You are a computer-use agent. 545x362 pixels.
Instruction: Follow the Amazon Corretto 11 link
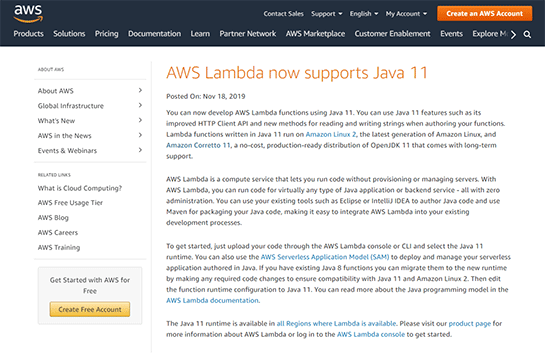(x=198, y=145)
